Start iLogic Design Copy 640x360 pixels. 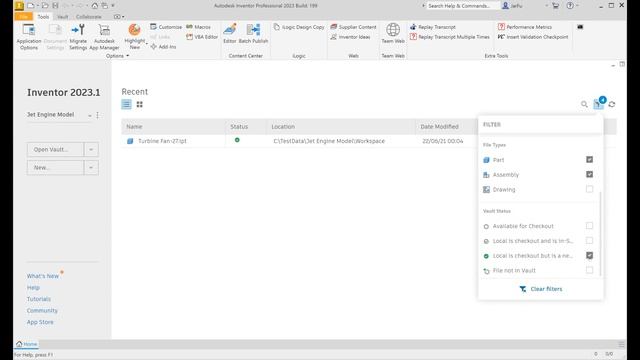click(x=299, y=27)
